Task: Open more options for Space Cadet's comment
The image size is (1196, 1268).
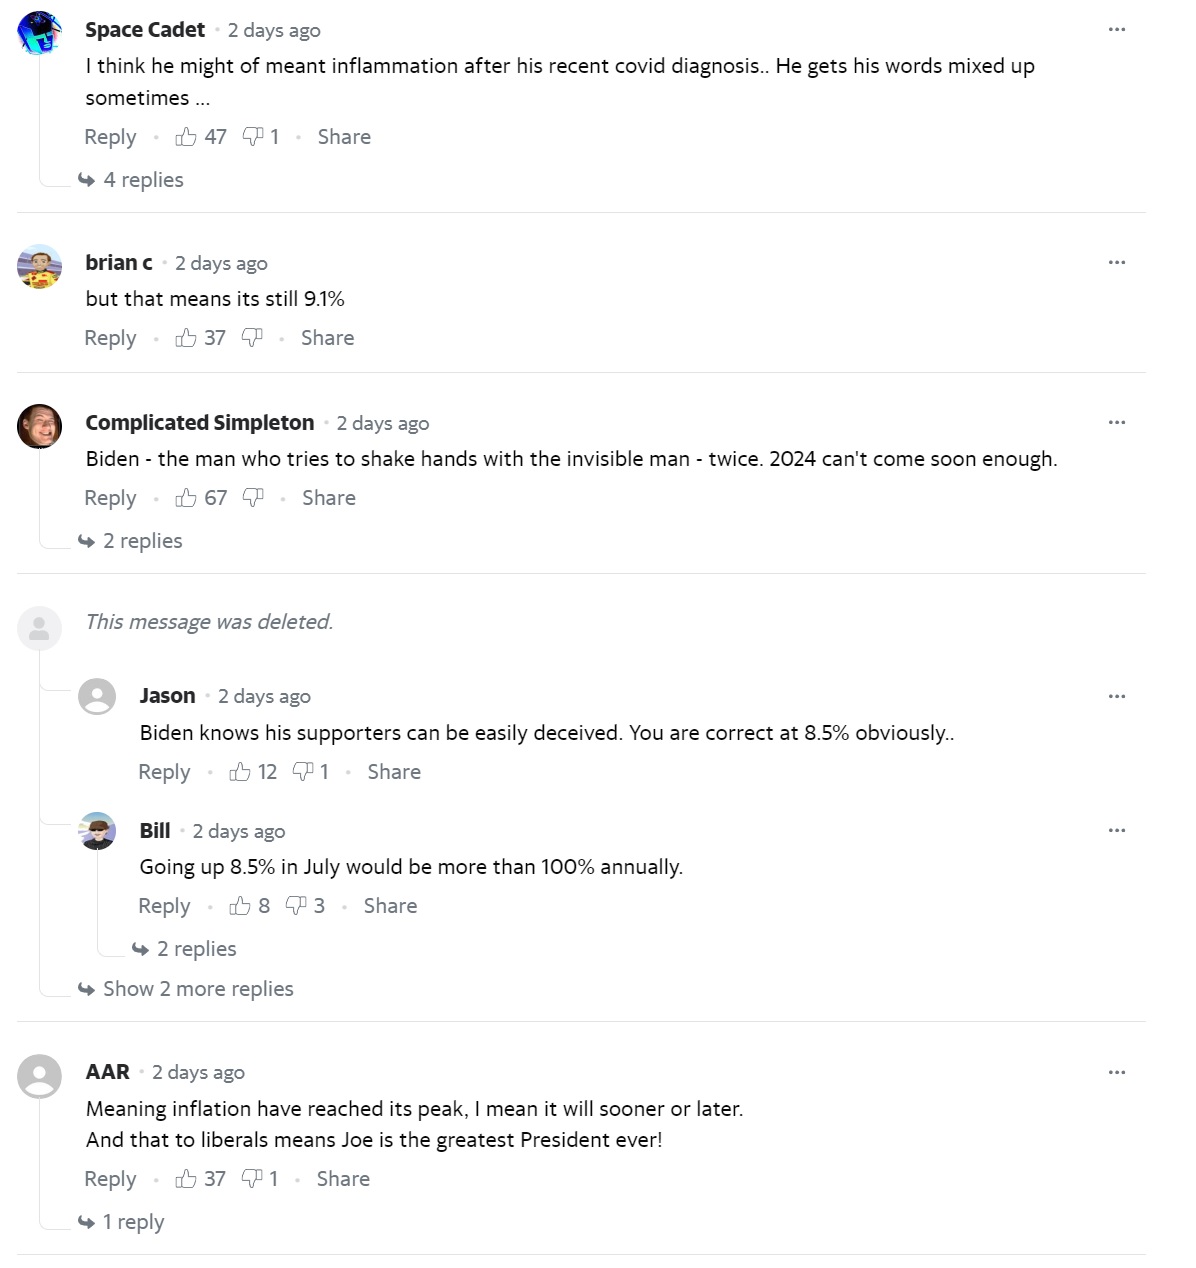Action: coord(1117,30)
